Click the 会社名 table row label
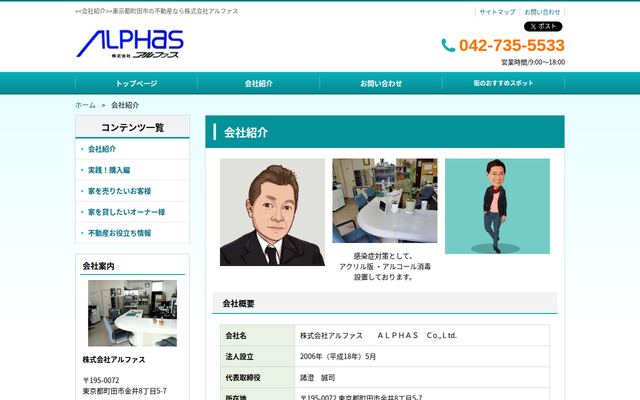Screen dimensions: 640x400 [x=236, y=336]
